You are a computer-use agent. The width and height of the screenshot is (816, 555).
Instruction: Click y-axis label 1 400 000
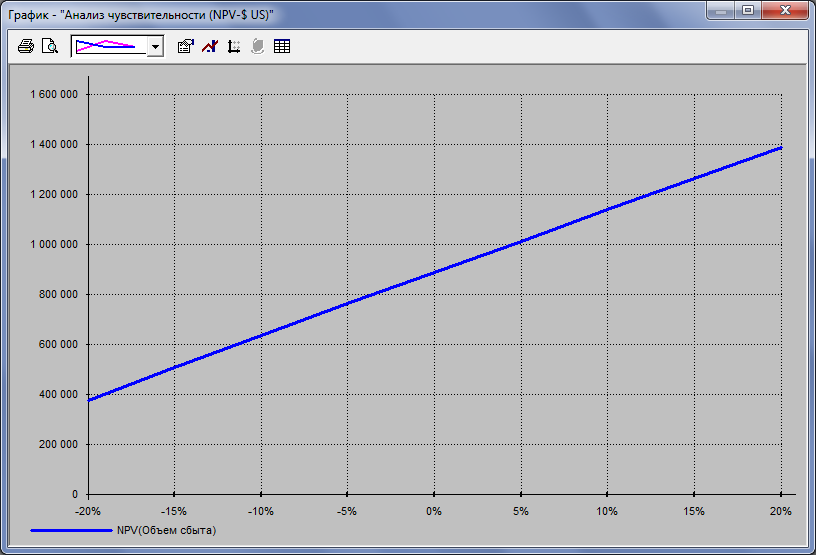coord(54,144)
